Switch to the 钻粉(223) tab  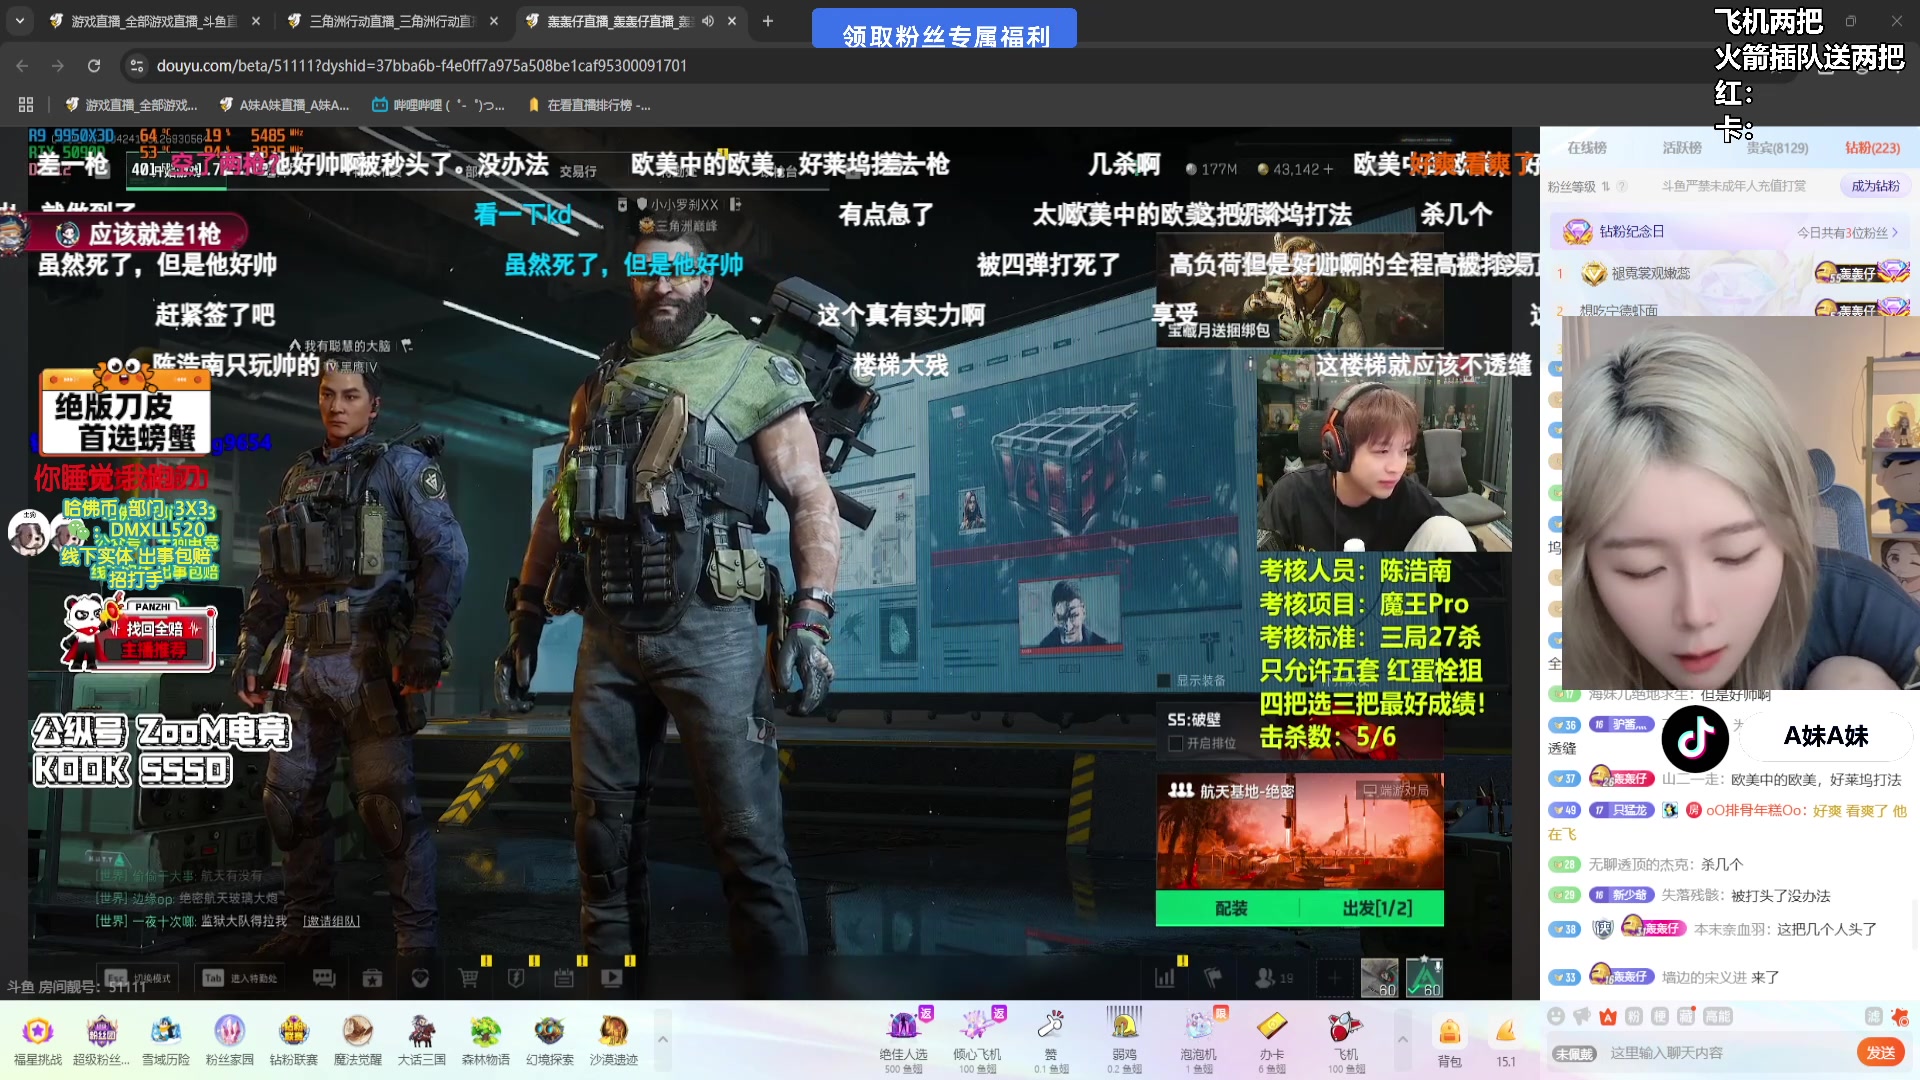tap(1872, 148)
